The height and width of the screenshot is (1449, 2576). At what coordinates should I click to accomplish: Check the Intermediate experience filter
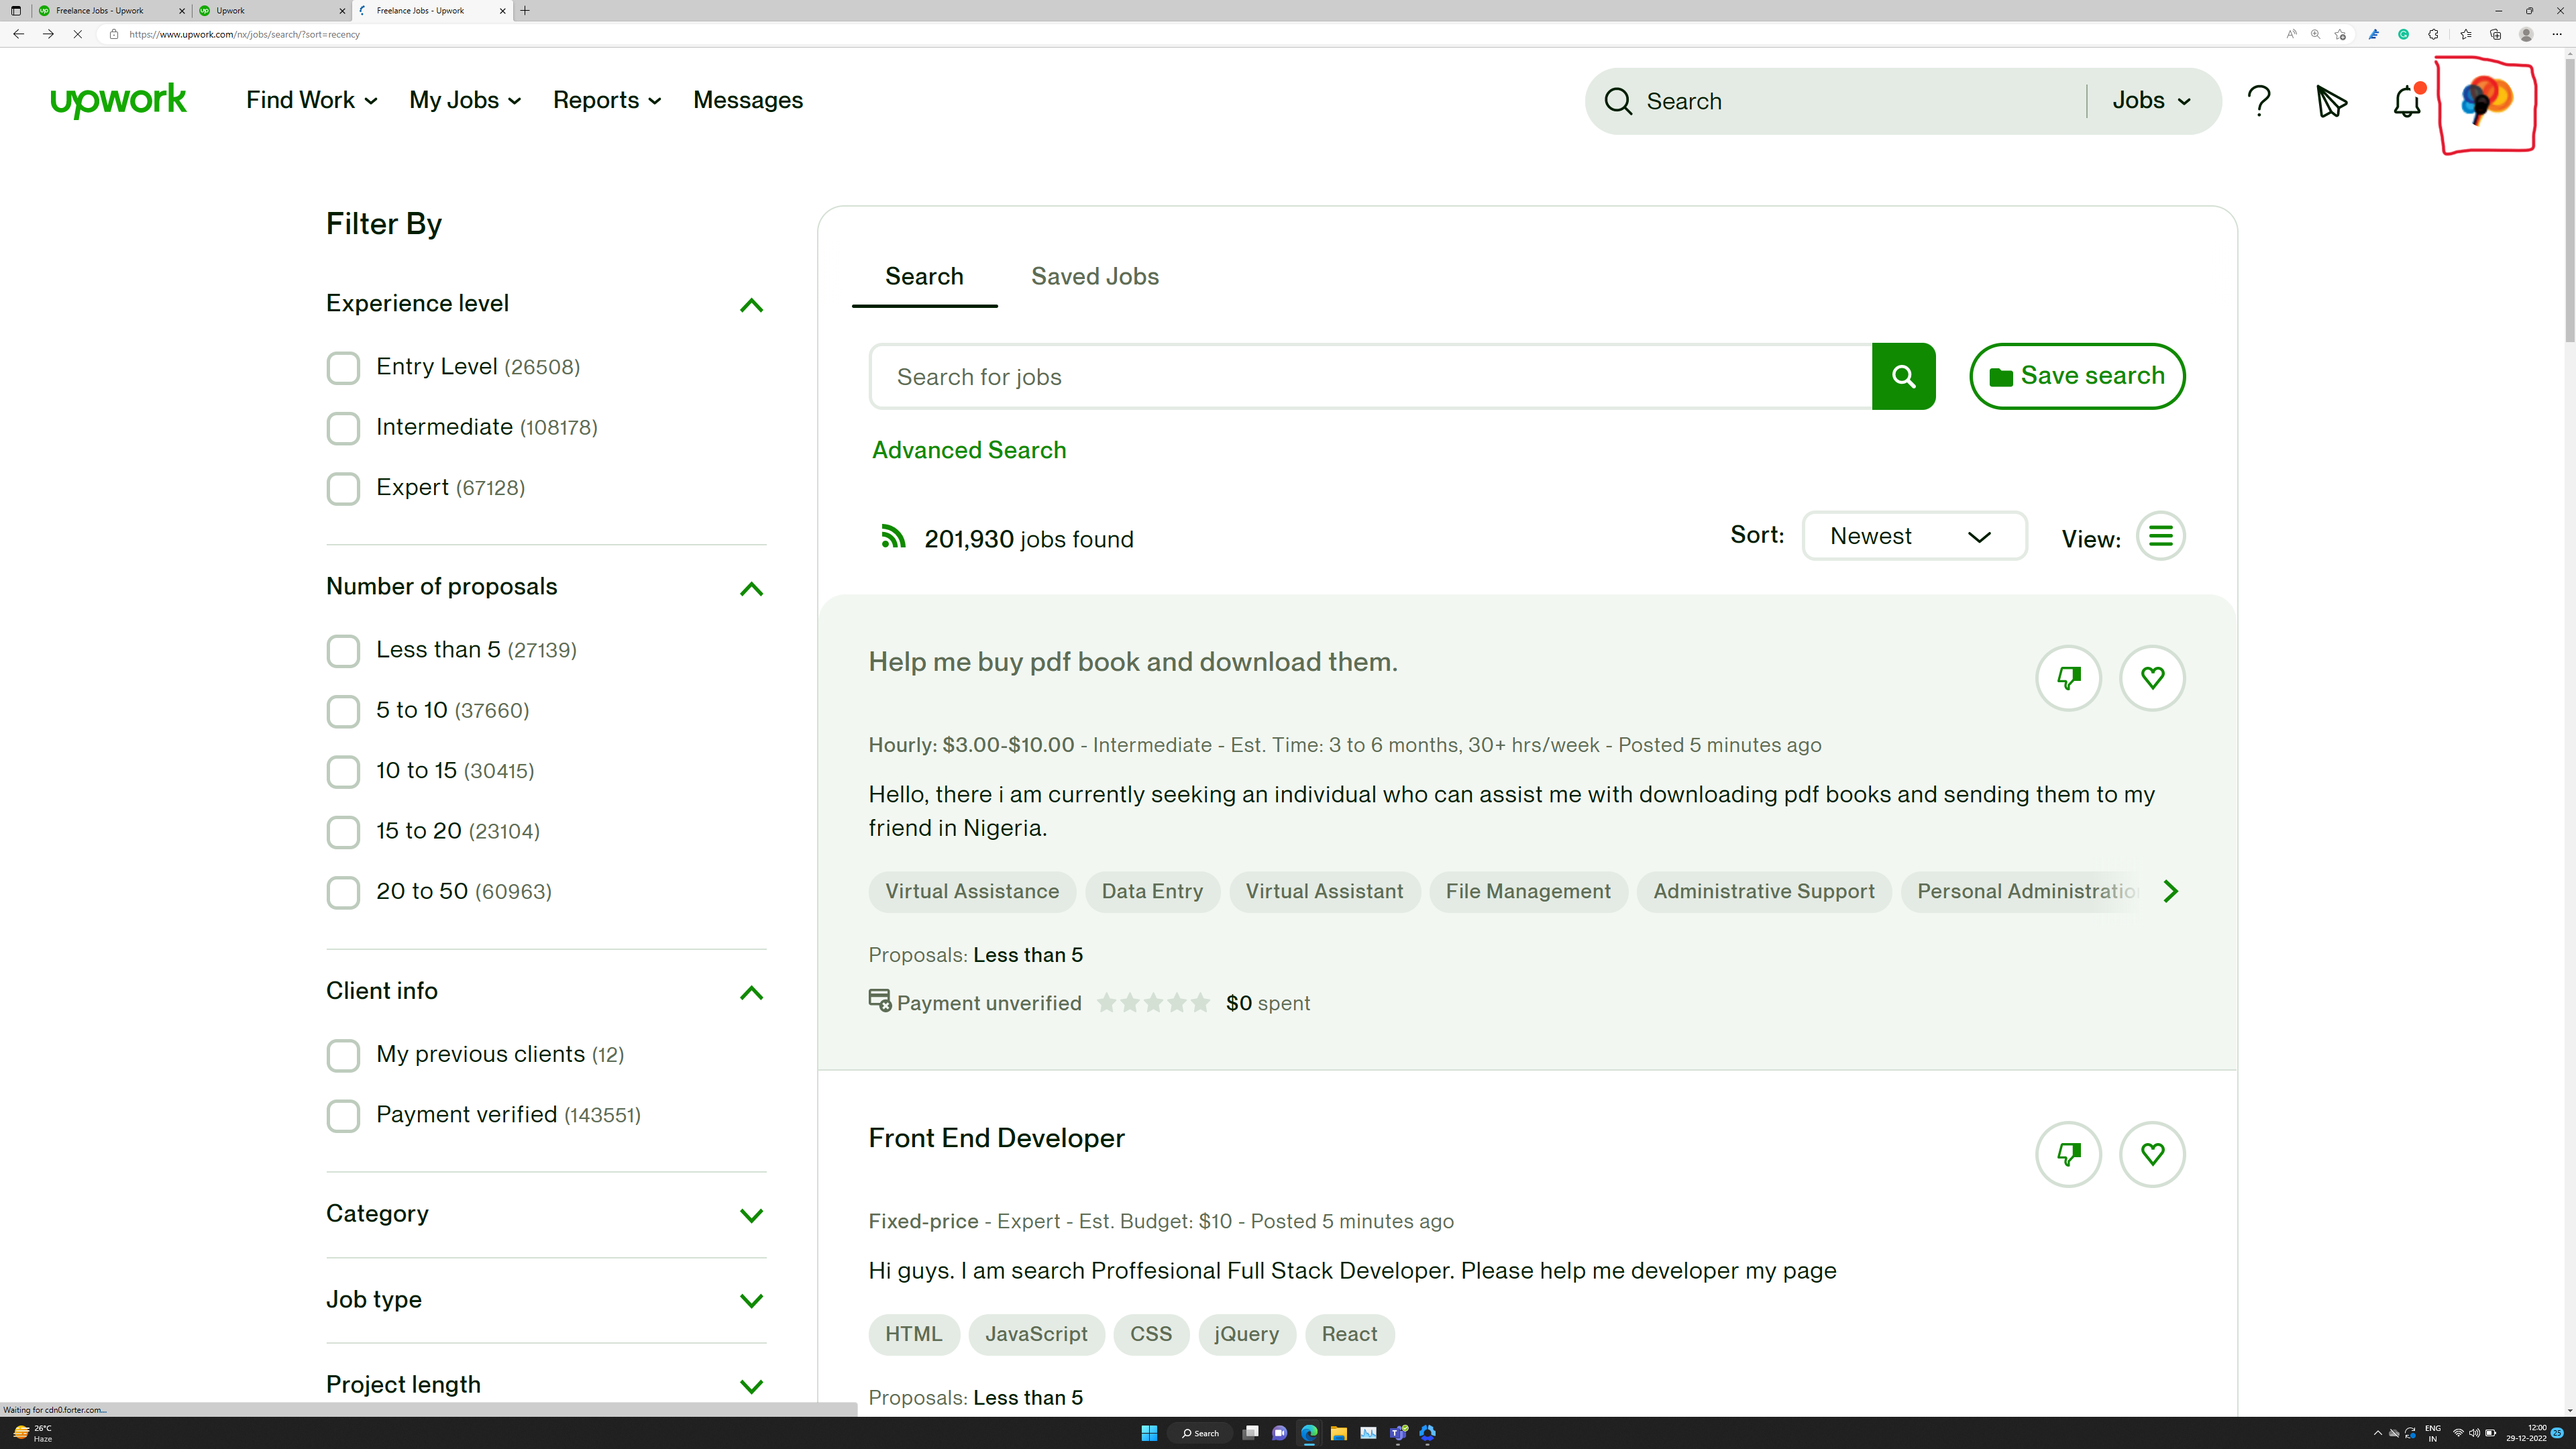click(343, 428)
